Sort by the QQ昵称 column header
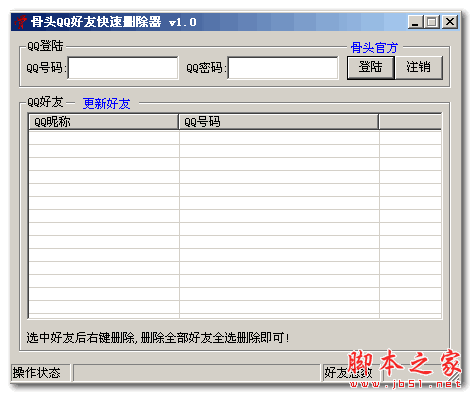473x395 pixels. 104,122
